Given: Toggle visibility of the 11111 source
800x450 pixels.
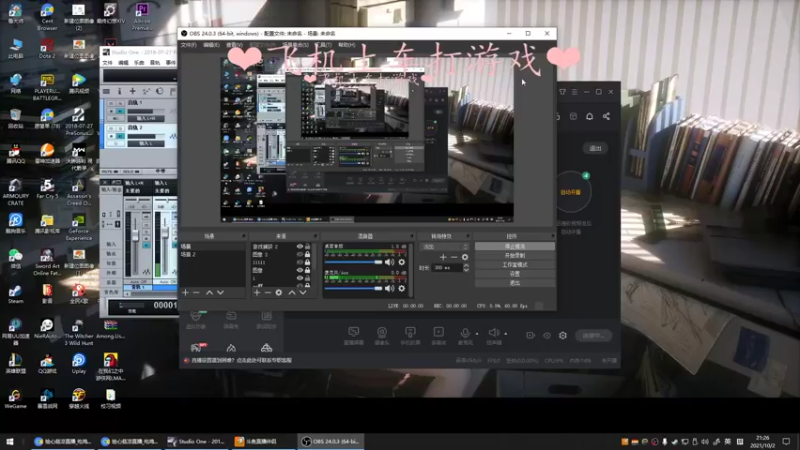Looking at the screenshot, I should tap(299, 262).
